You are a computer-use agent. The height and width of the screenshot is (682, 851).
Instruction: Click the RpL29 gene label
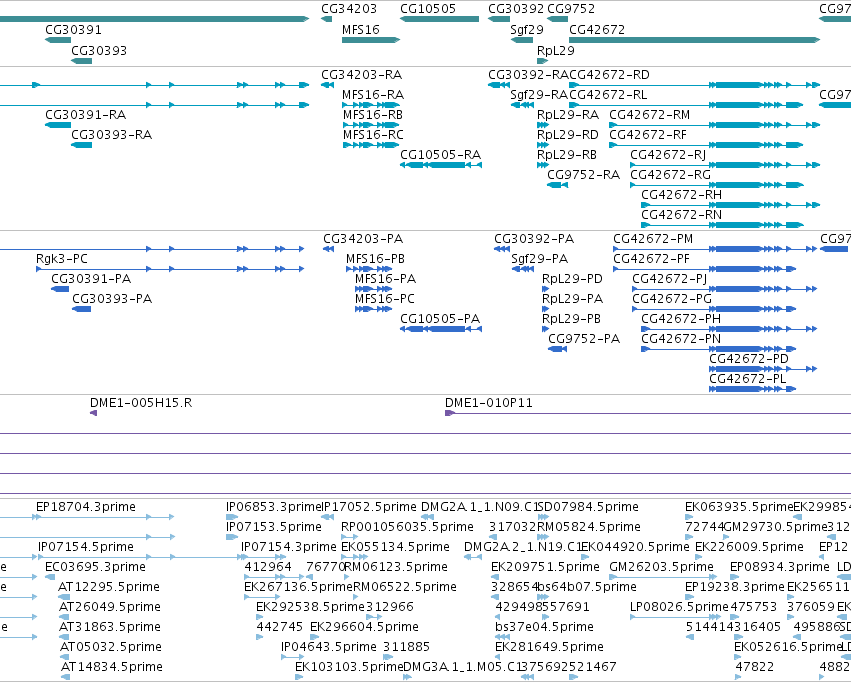point(555,50)
